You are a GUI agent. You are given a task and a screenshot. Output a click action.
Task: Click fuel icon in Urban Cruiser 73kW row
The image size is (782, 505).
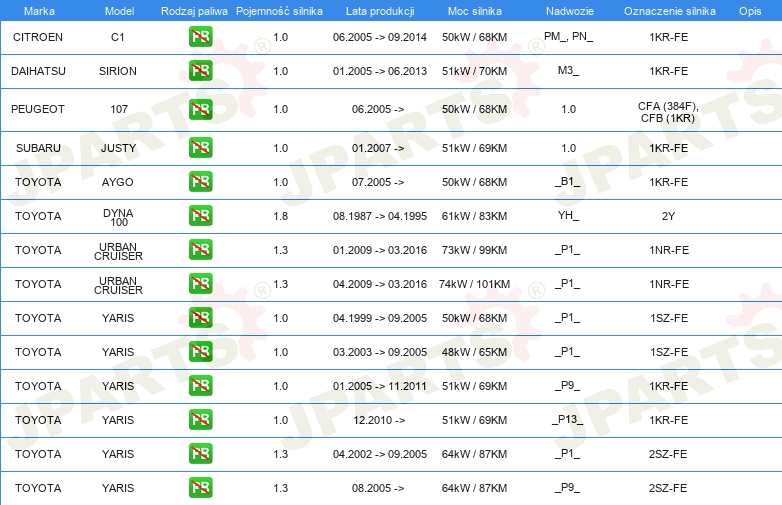coord(200,249)
